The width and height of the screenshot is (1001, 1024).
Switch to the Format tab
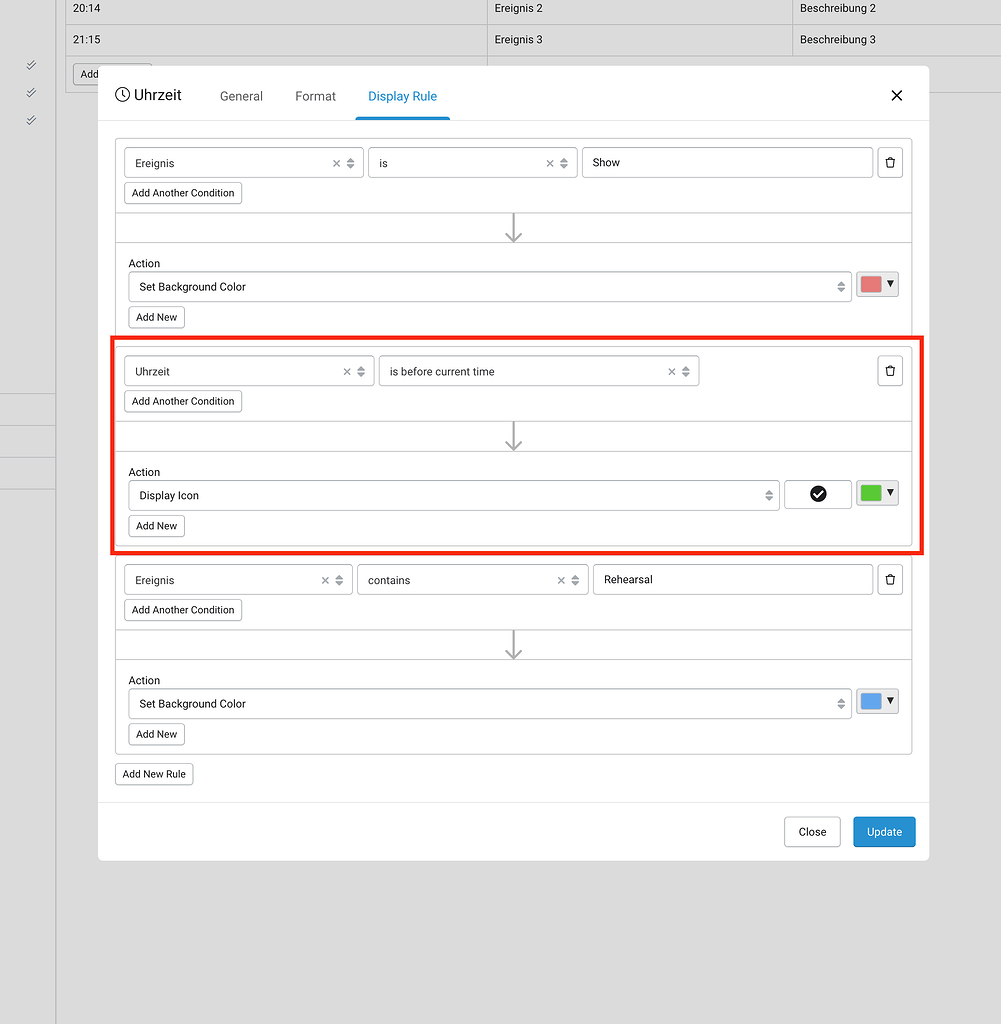[x=315, y=96]
